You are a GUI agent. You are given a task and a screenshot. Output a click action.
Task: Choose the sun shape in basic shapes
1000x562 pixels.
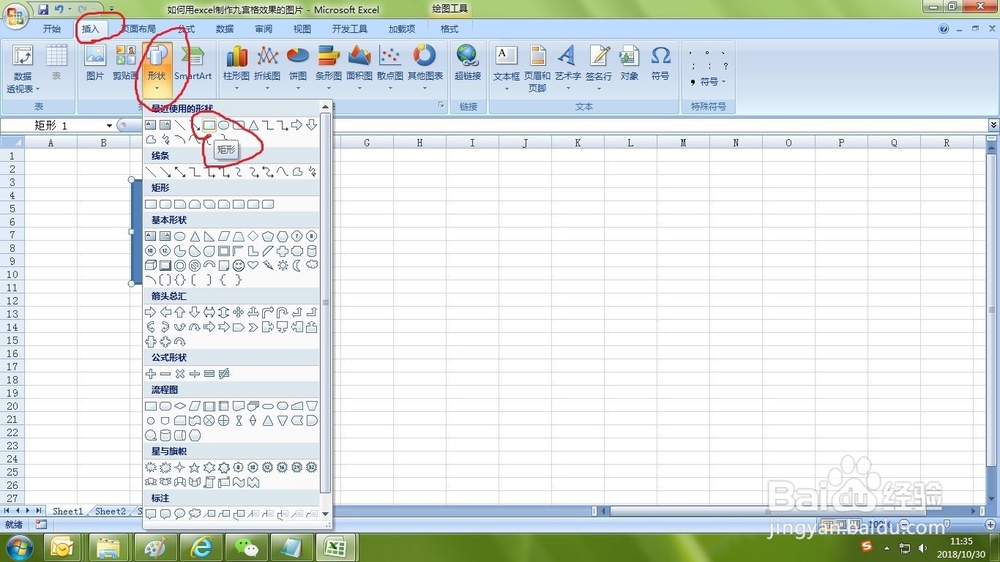pyautogui.click(x=283, y=265)
